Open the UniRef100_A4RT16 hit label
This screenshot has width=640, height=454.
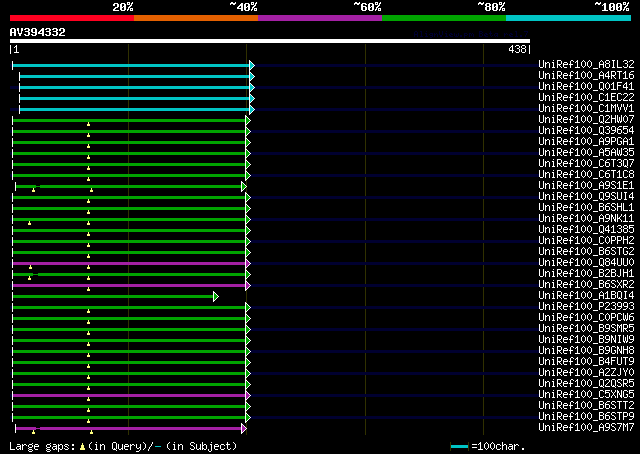tap(586, 75)
